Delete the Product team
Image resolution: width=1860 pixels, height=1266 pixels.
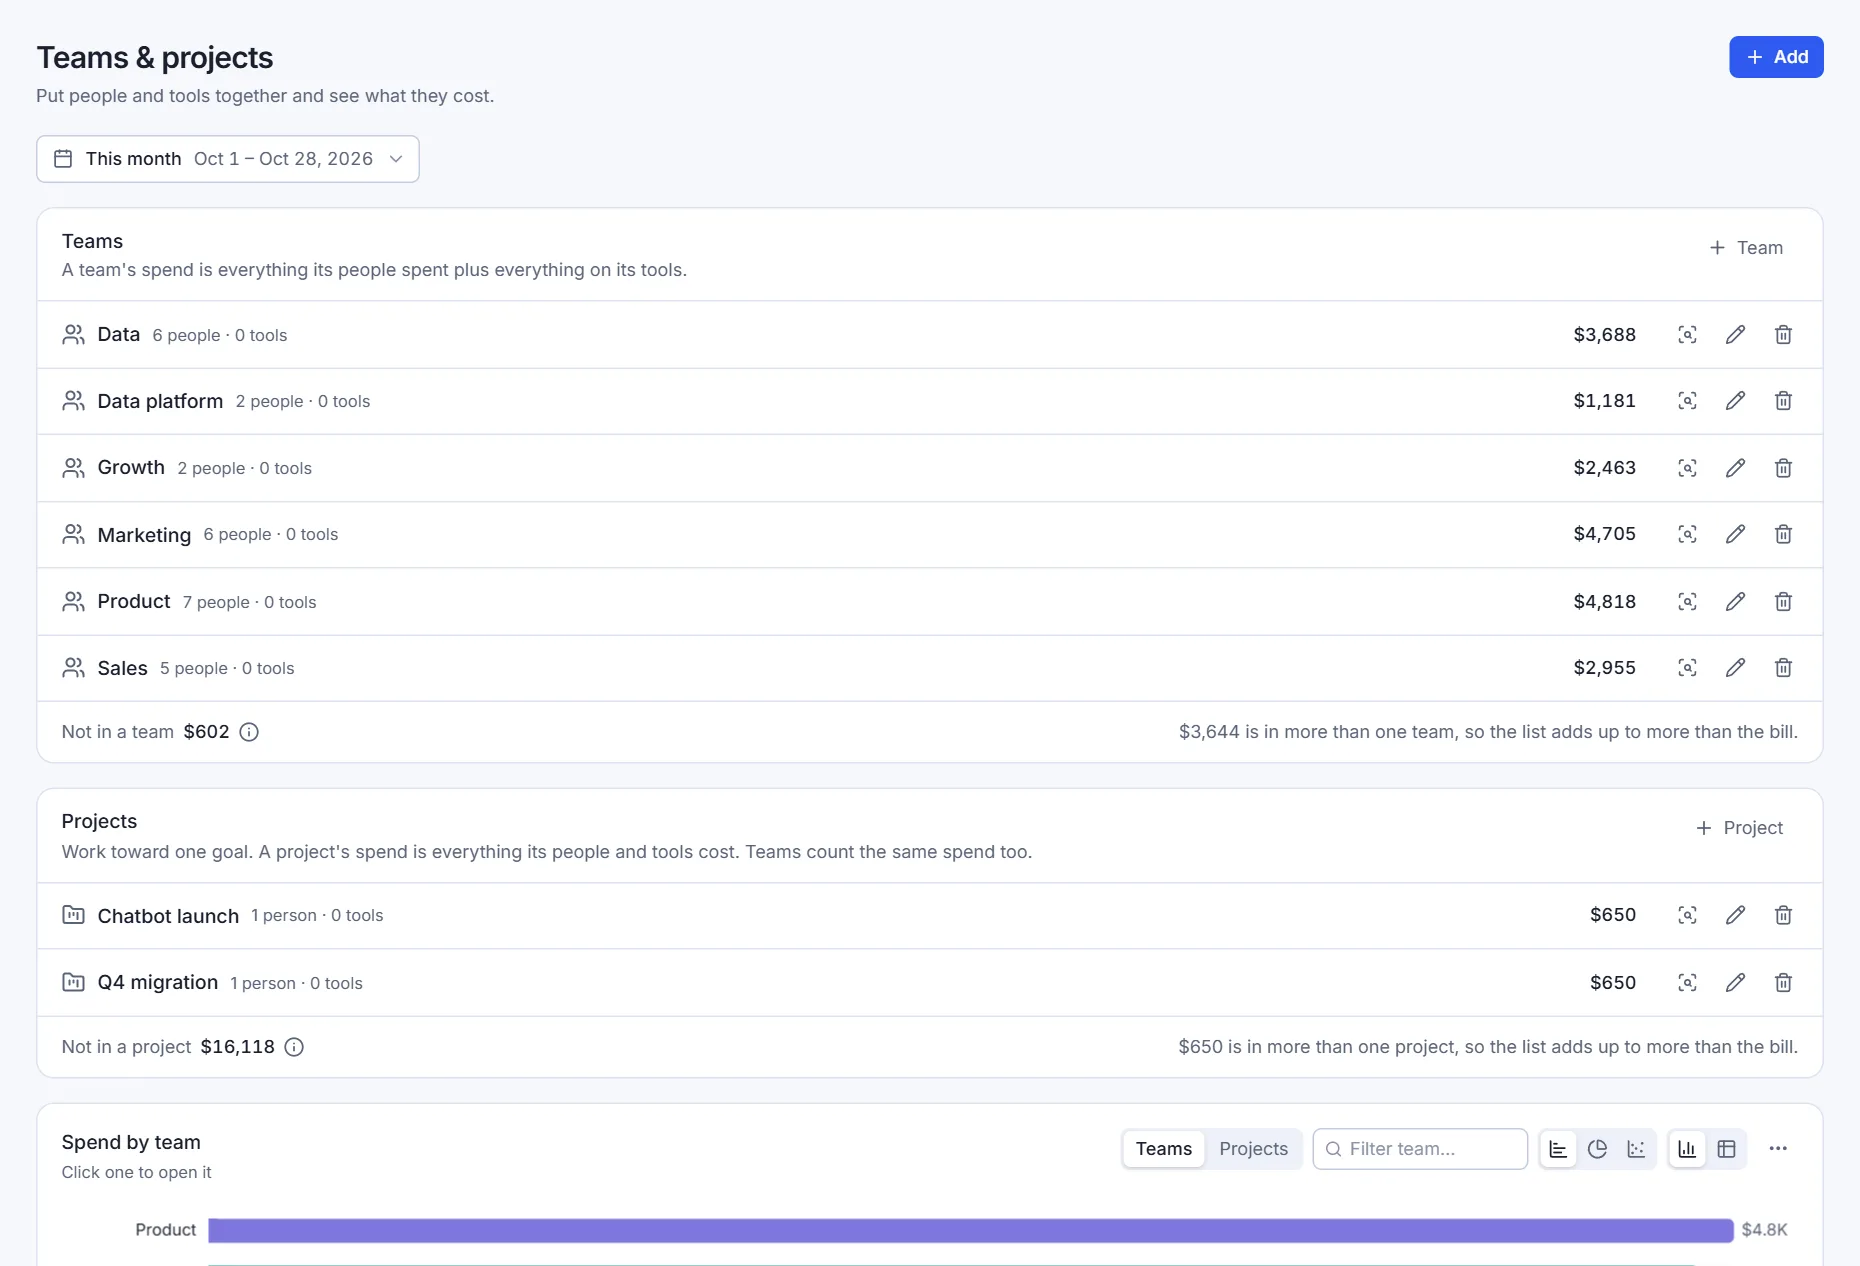pos(1783,601)
